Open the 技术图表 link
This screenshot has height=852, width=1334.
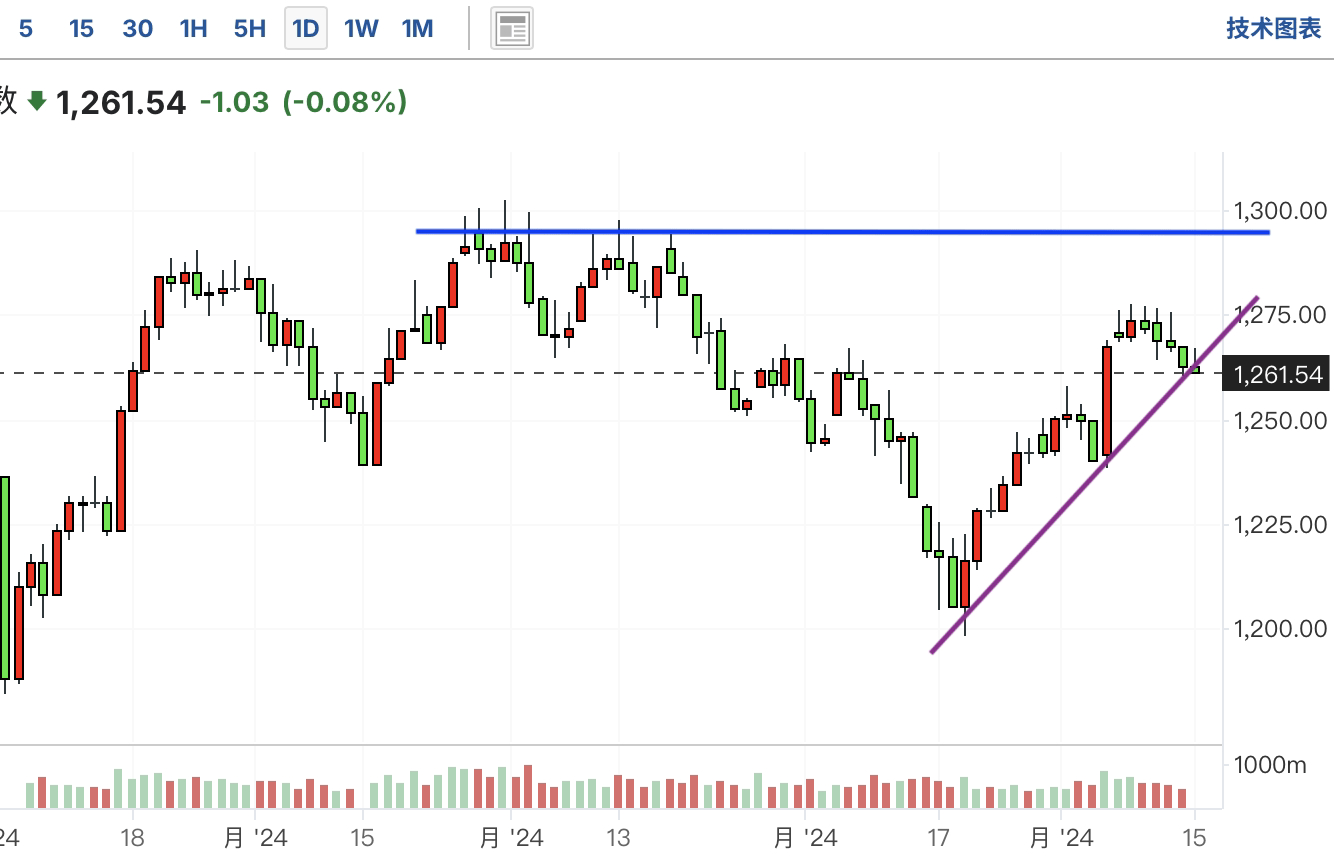pos(1274,28)
